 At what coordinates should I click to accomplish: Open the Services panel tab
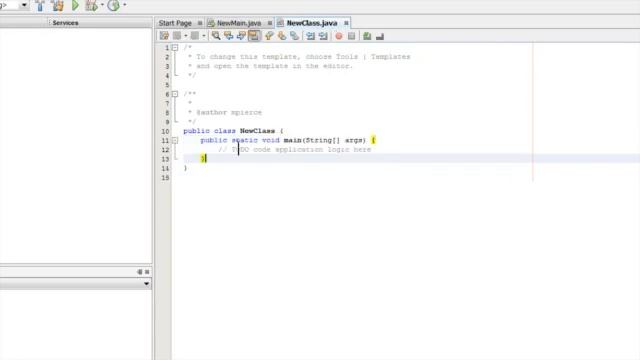(65, 23)
